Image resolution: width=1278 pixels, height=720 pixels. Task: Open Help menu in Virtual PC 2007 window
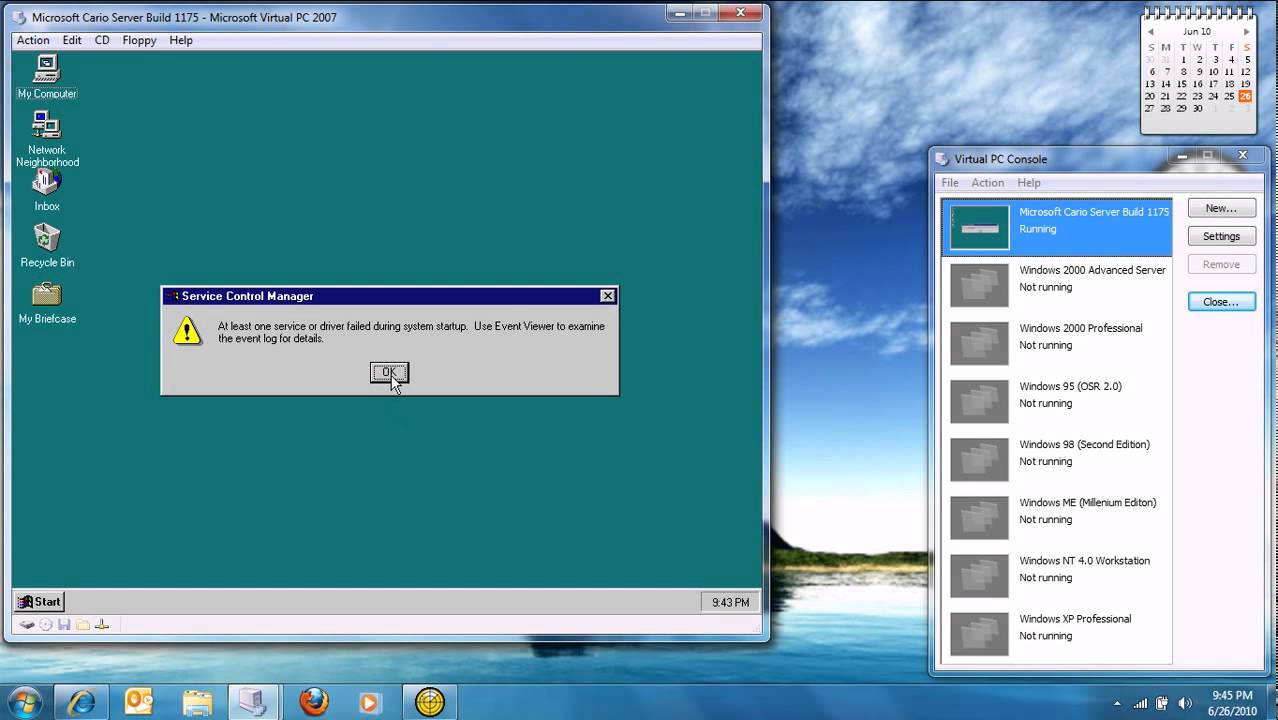(x=181, y=40)
